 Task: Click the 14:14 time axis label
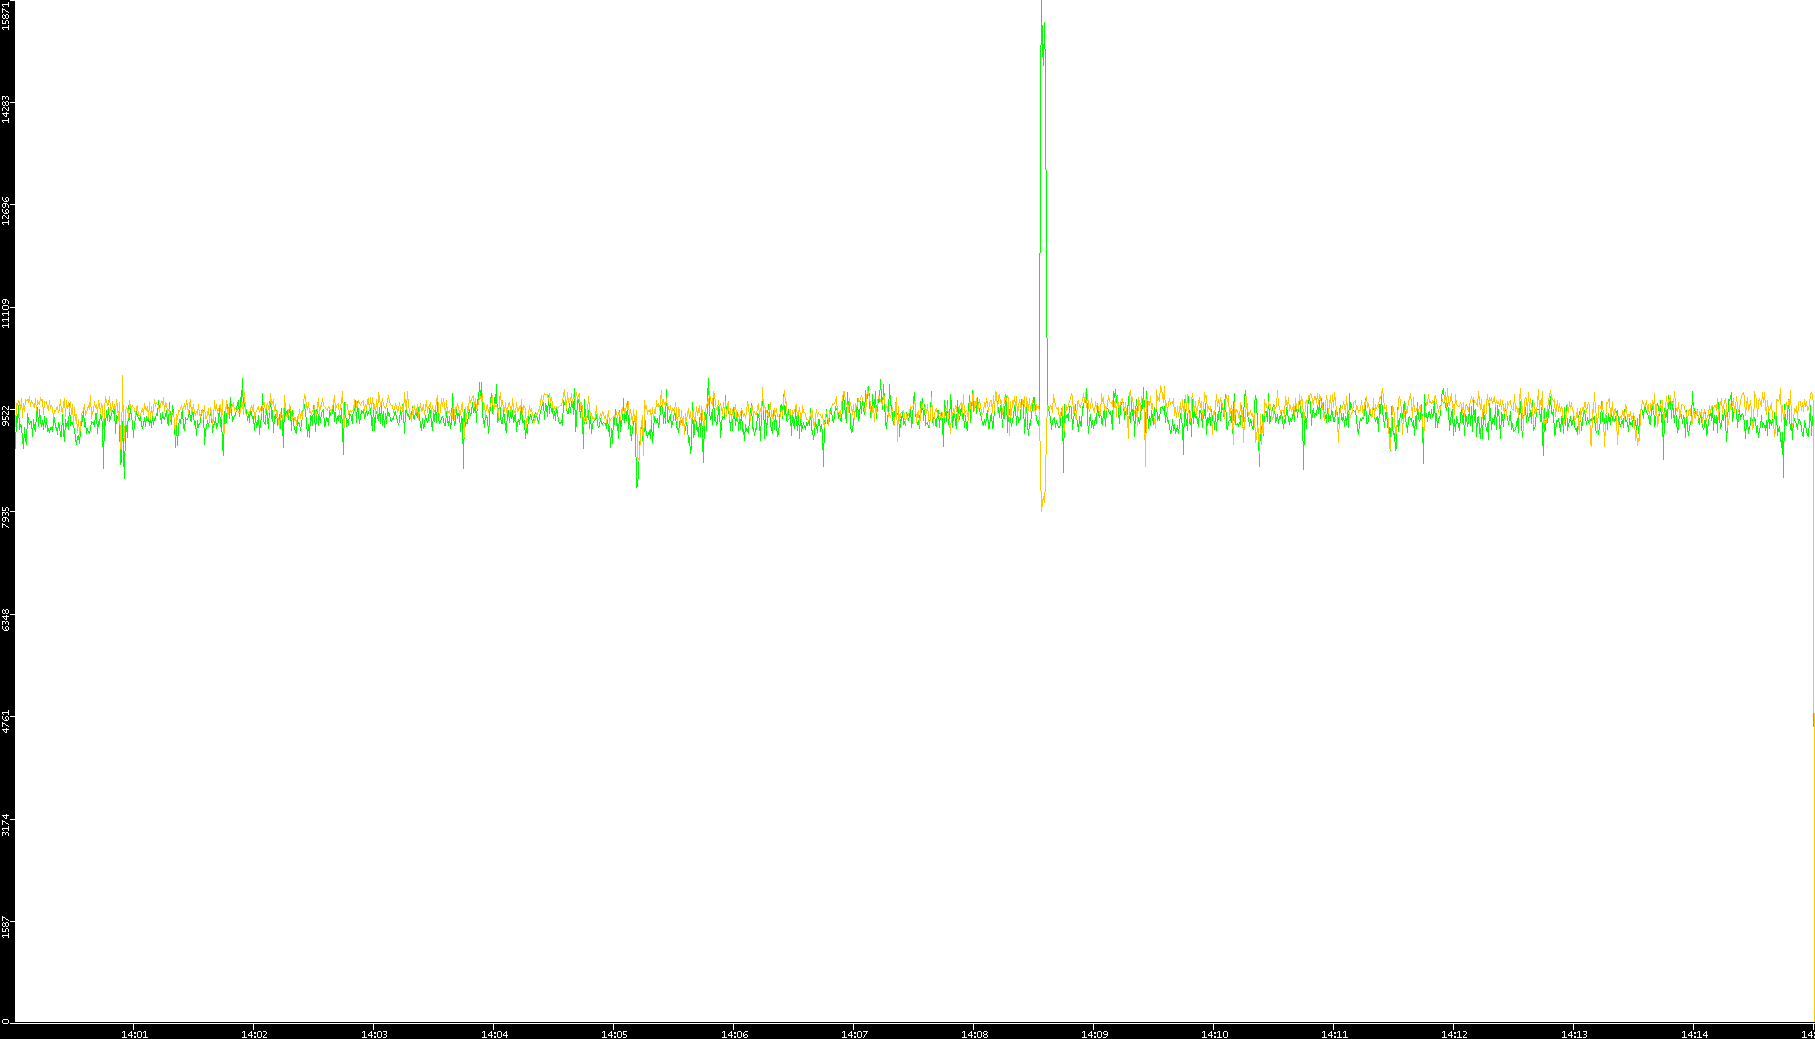click(1694, 1034)
